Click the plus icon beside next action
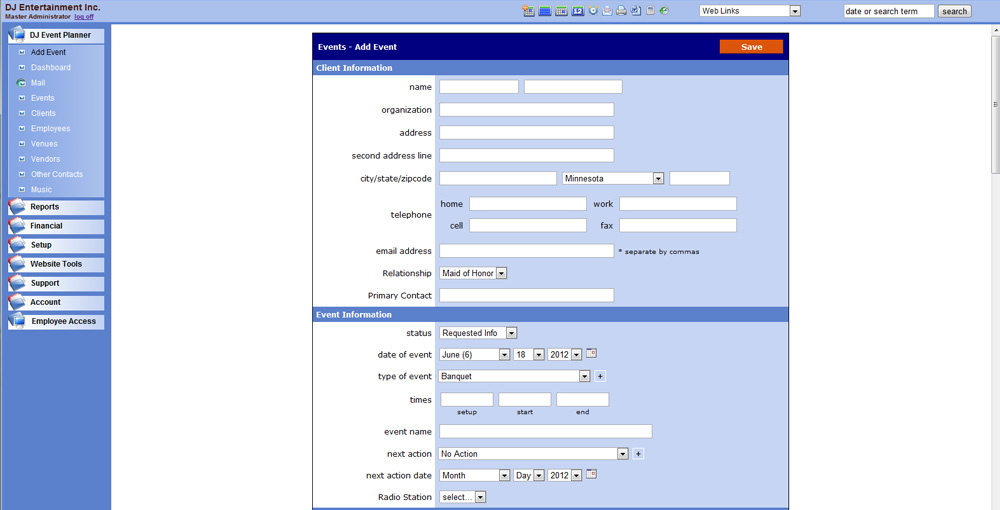Image resolution: width=1000 pixels, height=510 pixels. [638, 454]
